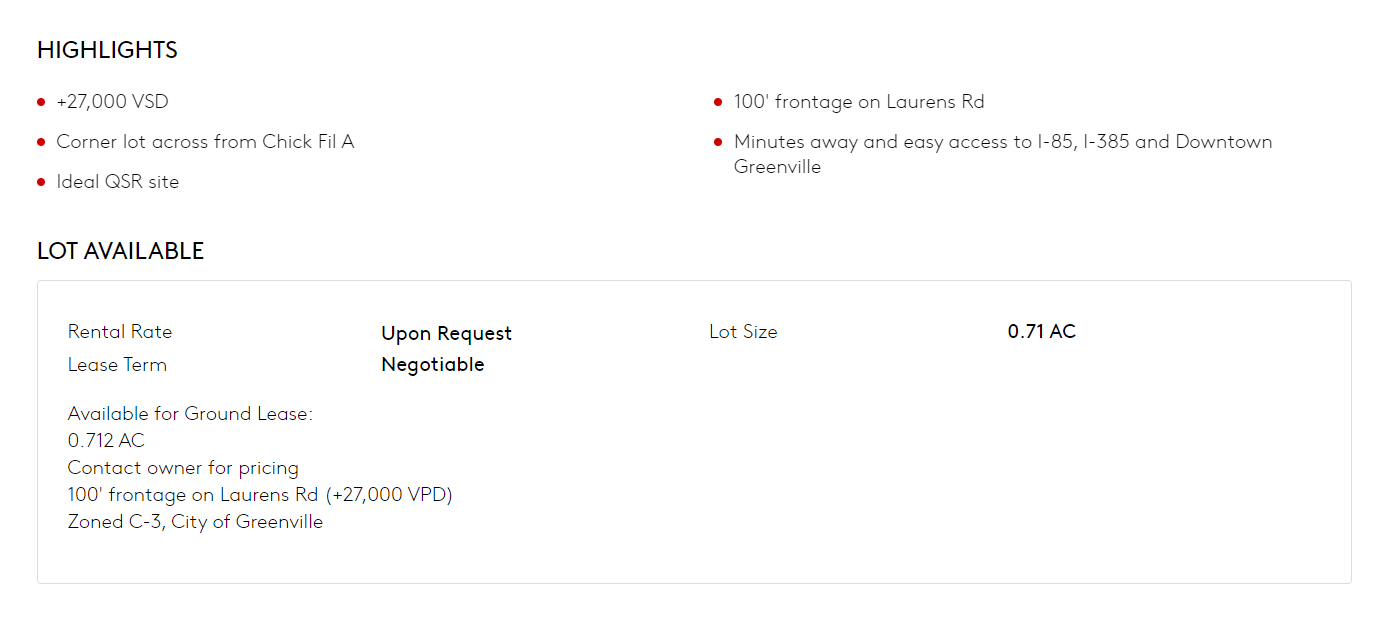Click the 'Negotiable' lease term value
The width and height of the screenshot is (1376, 622).
pyautogui.click(x=432, y=365)
